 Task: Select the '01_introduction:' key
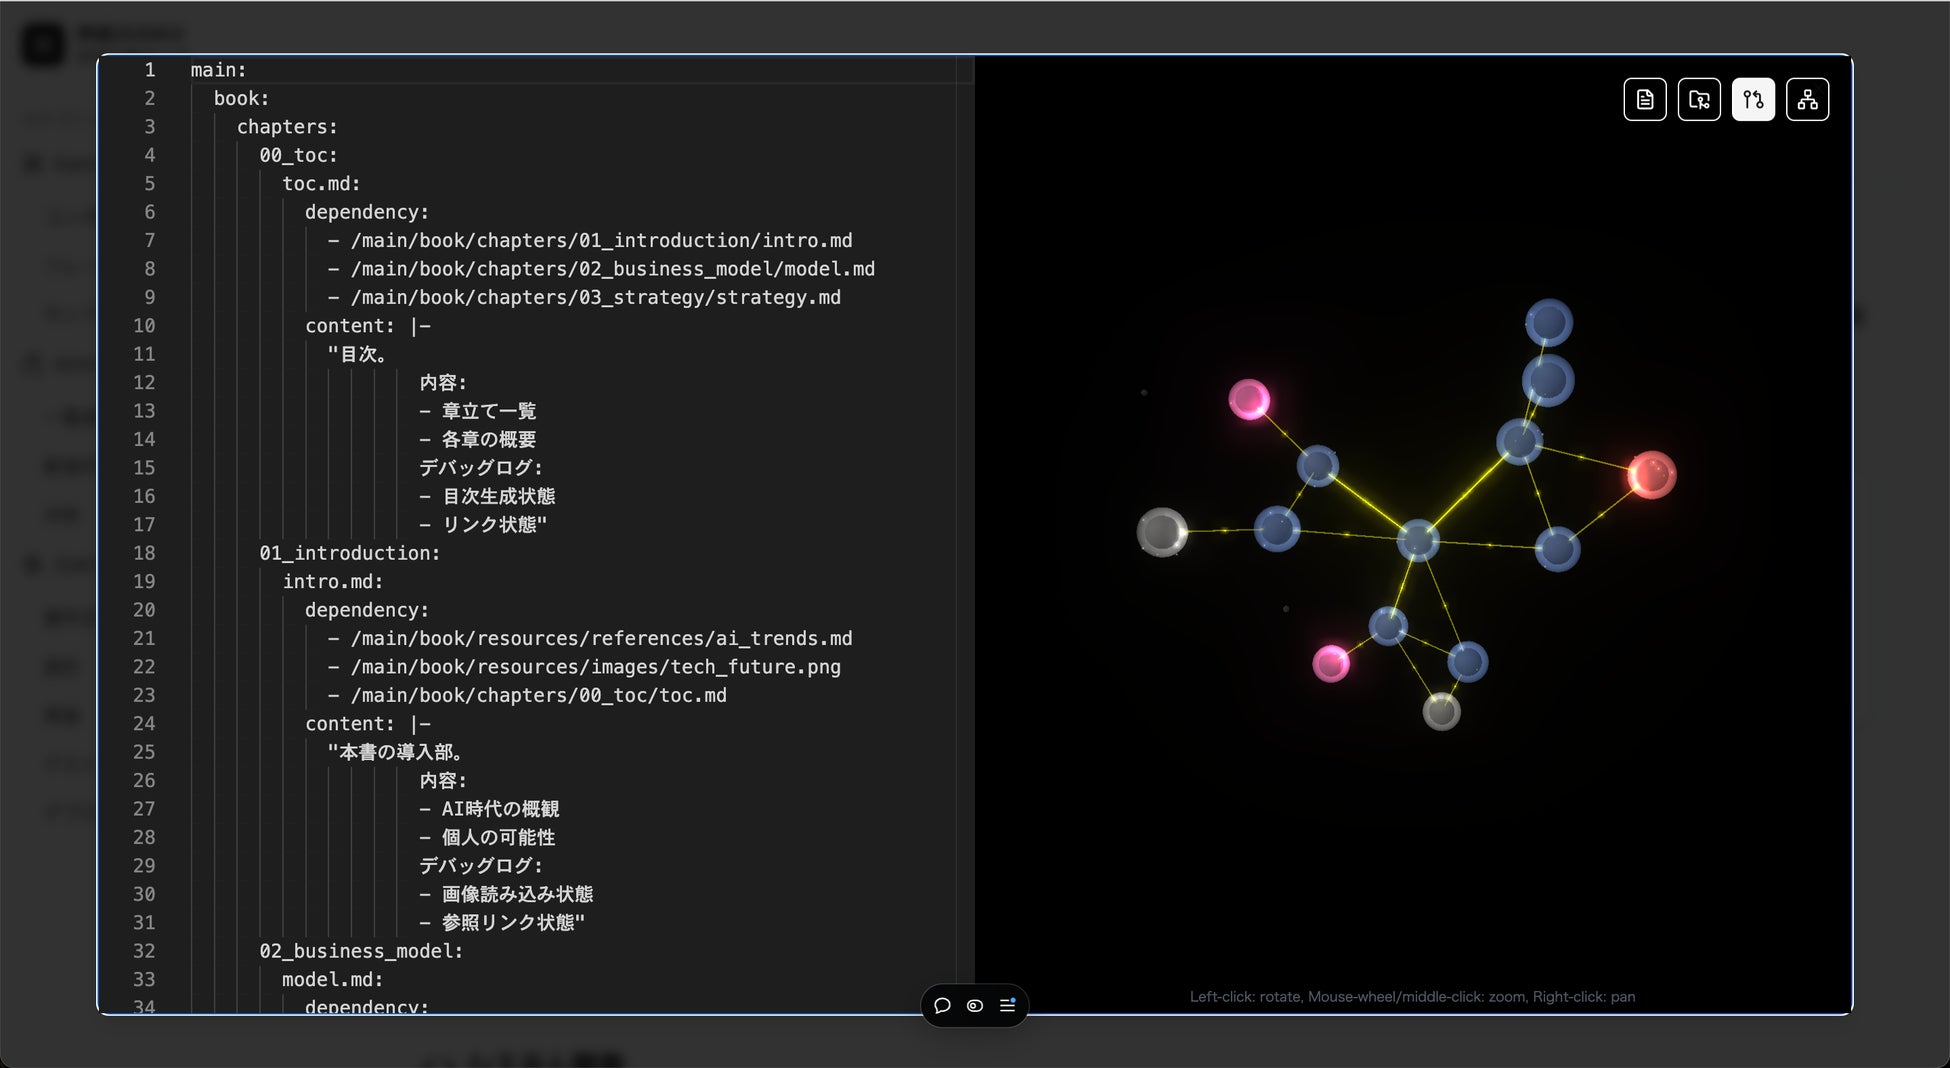pos(349,553)
